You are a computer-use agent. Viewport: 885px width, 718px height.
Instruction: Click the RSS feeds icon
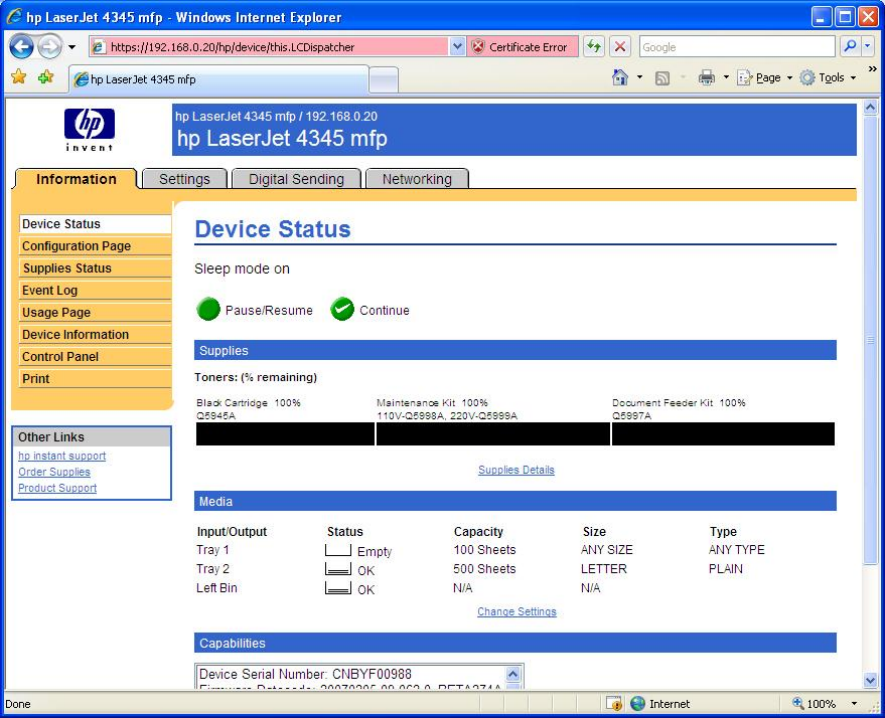point(662,78)
